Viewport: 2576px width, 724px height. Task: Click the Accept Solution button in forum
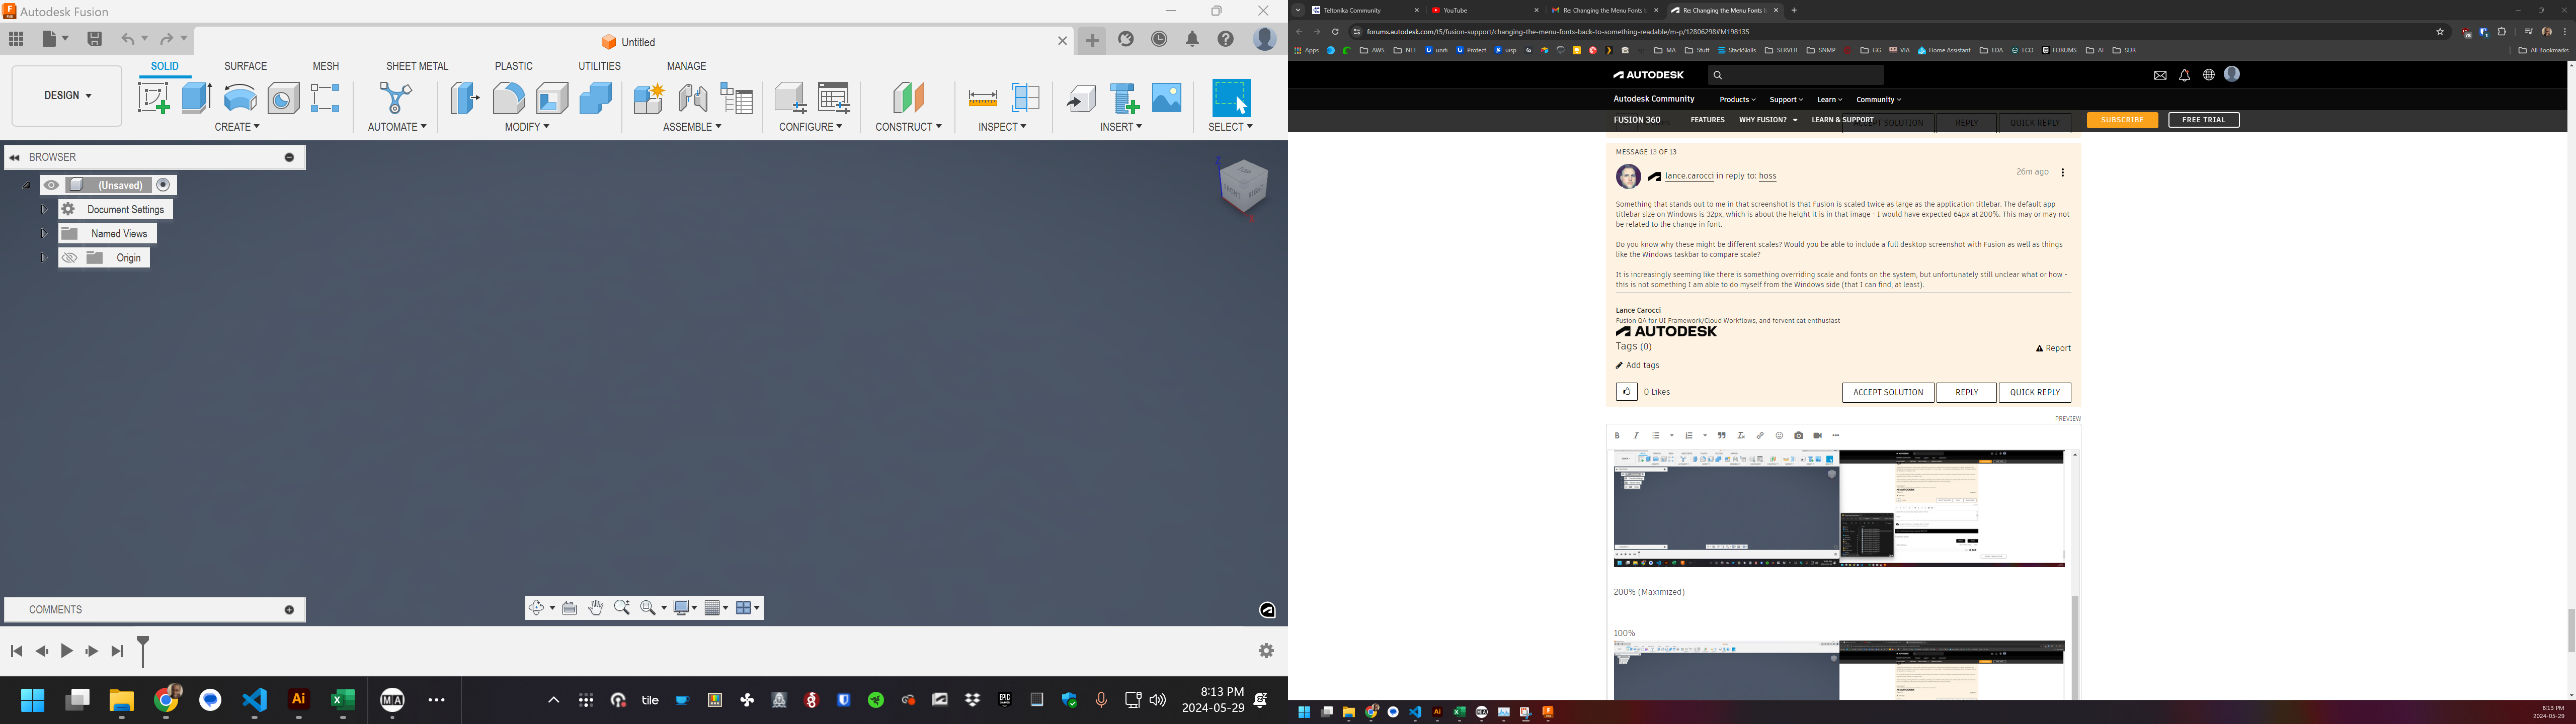1888,392
